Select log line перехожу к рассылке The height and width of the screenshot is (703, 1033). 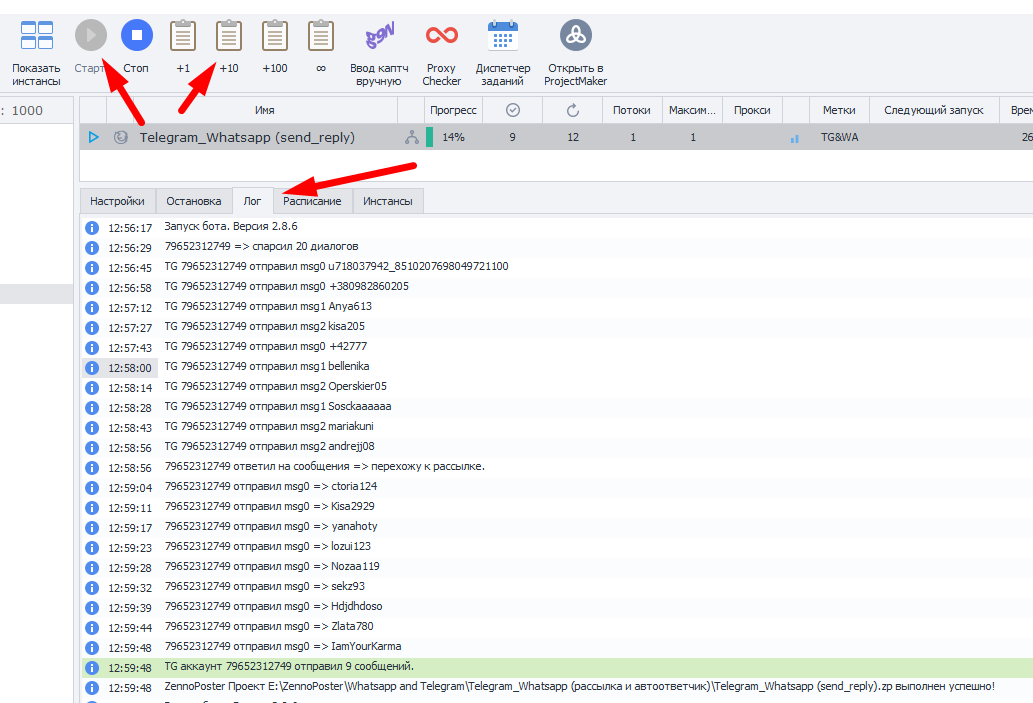pos(325,466)
